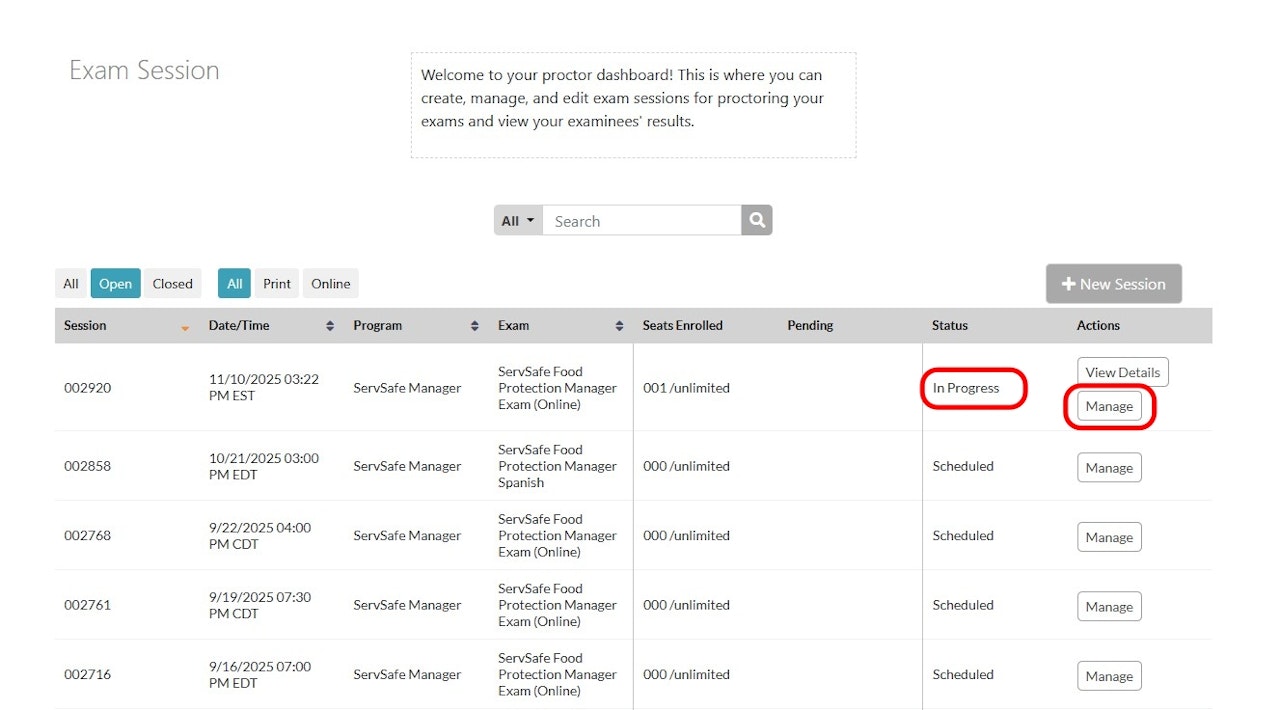The height and width of the screenshot is (710, 1280).
Task: Manage session 002768
Action: click(1109, 537)
